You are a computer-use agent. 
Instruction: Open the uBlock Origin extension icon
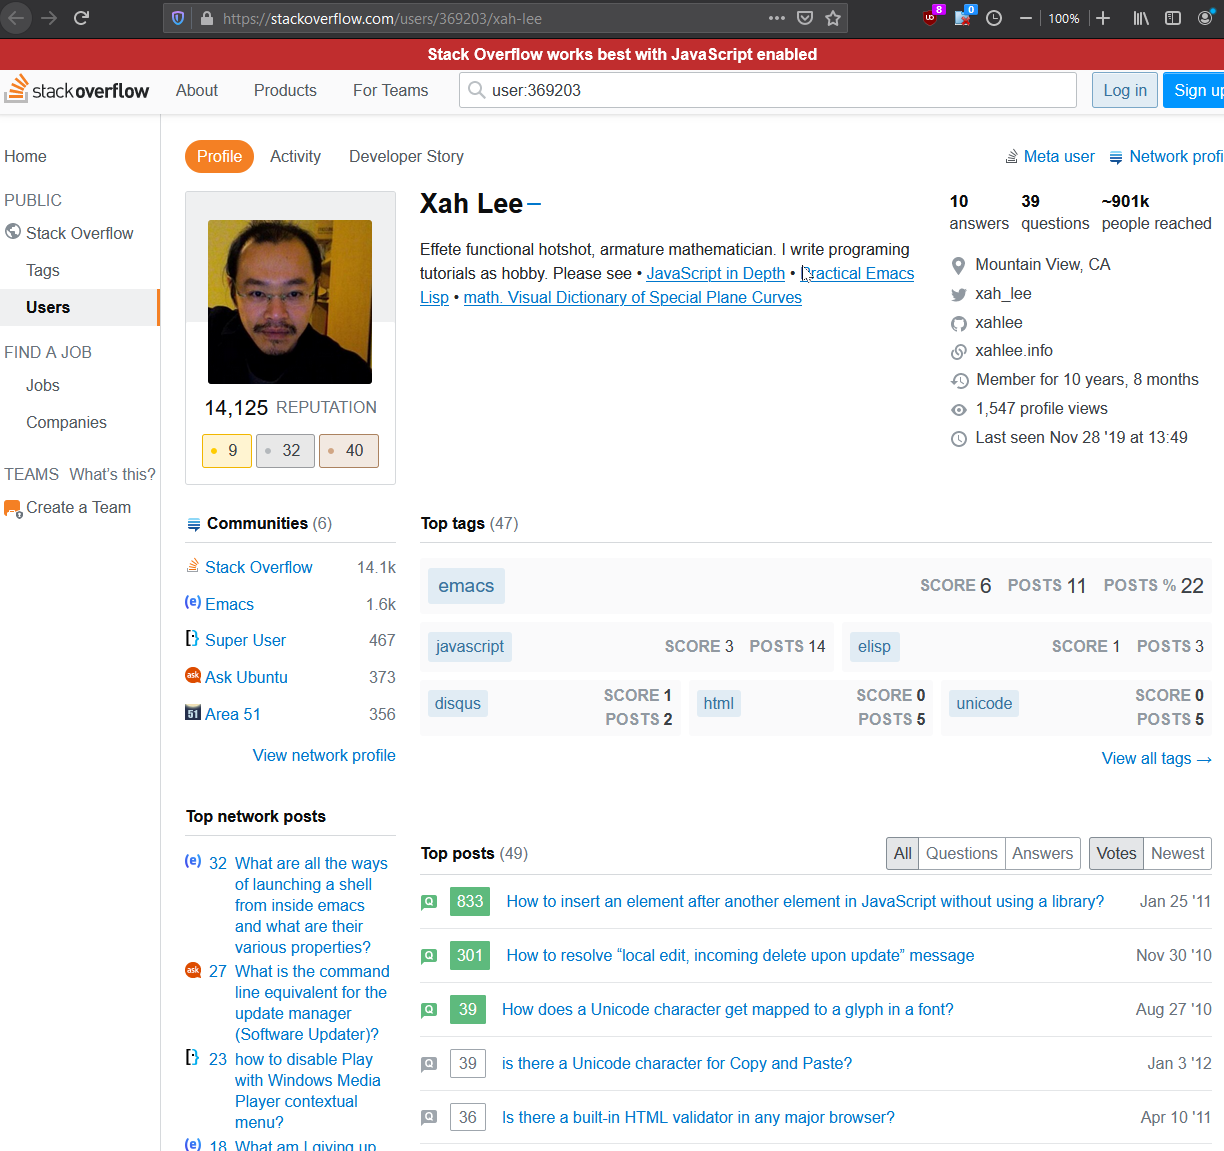[x=932, y=17]
